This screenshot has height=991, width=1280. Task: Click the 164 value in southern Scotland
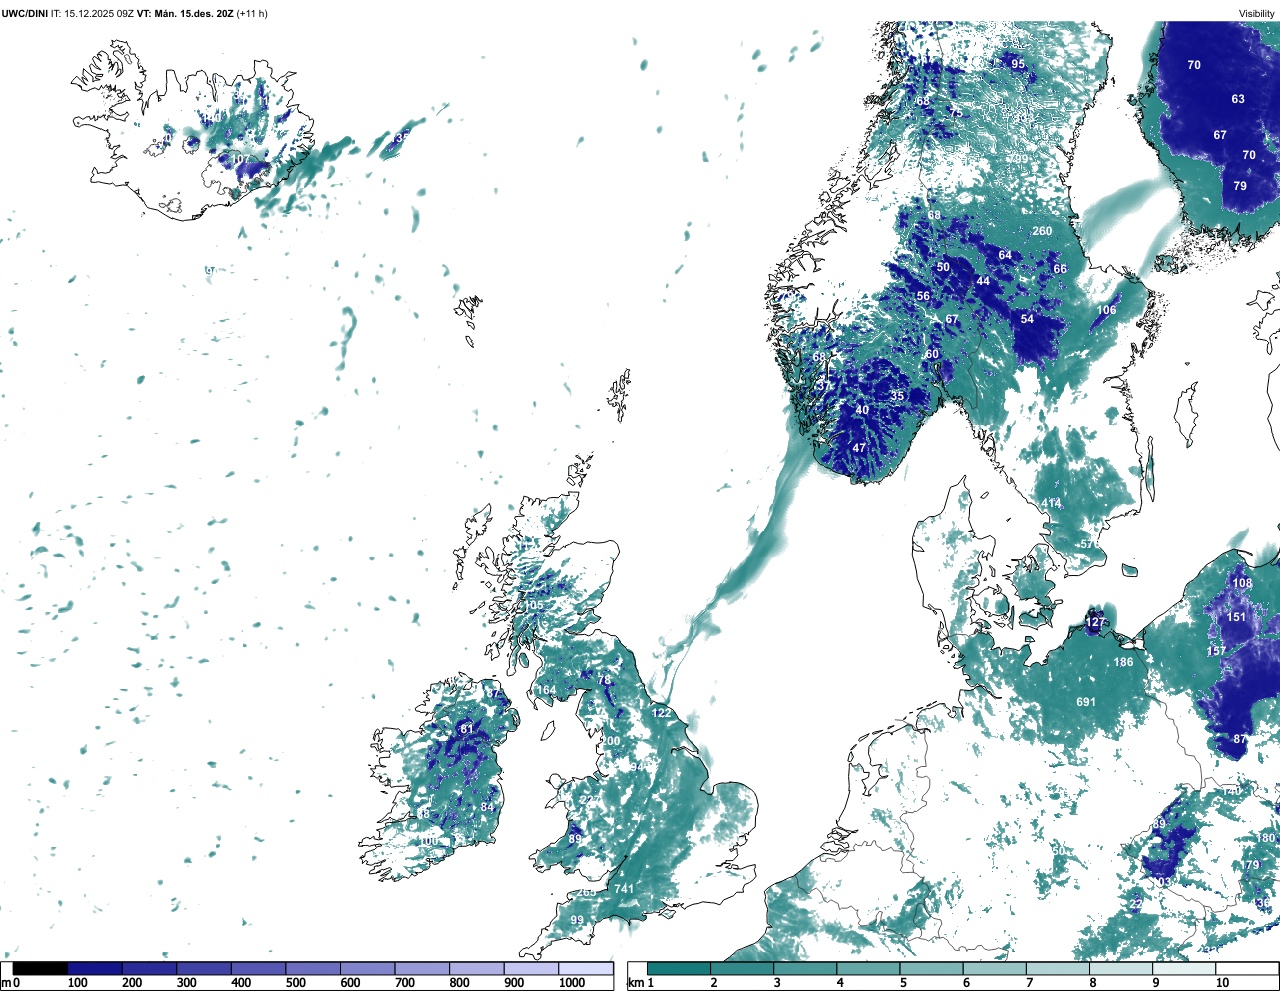(546, 691)
